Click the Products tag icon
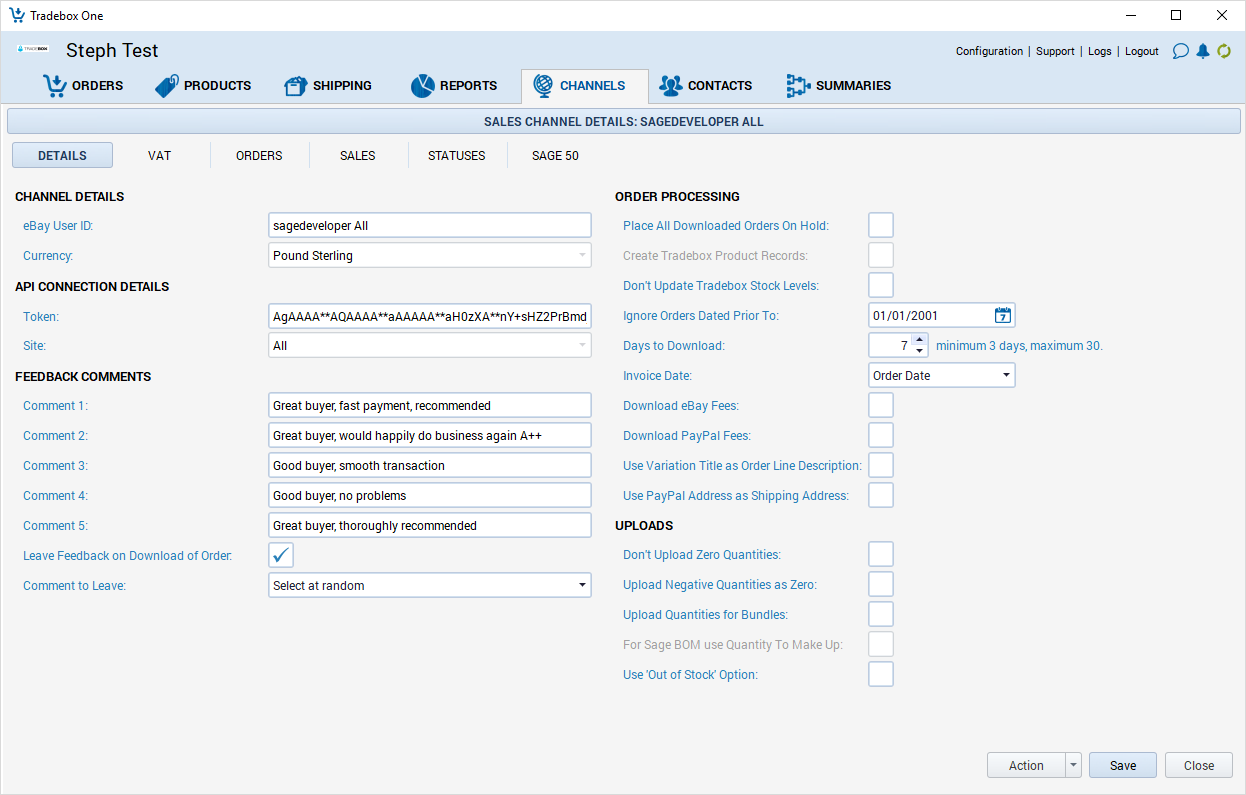Viewport: 1246px width, 795px height. point(167,86)
